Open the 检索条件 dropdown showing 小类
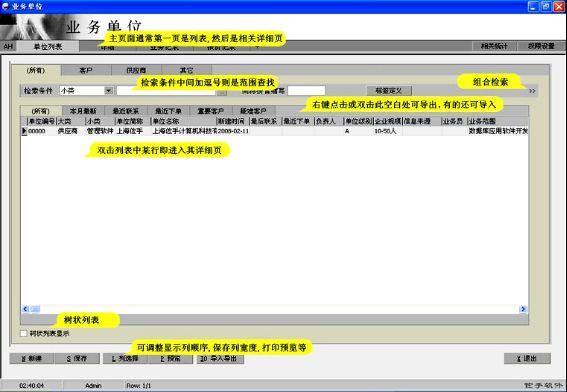The height and width of the screenshot is (392, 567). (86, 91)
